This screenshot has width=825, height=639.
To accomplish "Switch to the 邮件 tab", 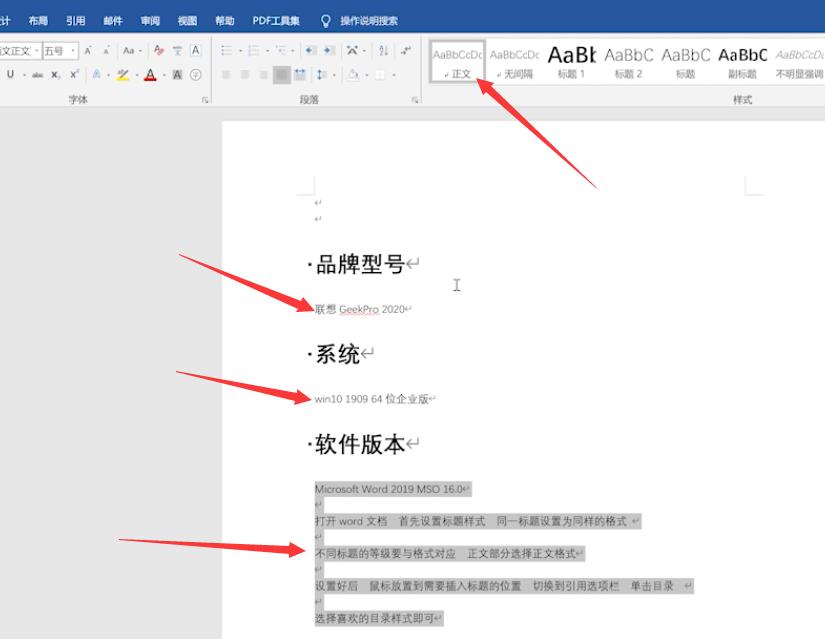I will pos(113,21).
